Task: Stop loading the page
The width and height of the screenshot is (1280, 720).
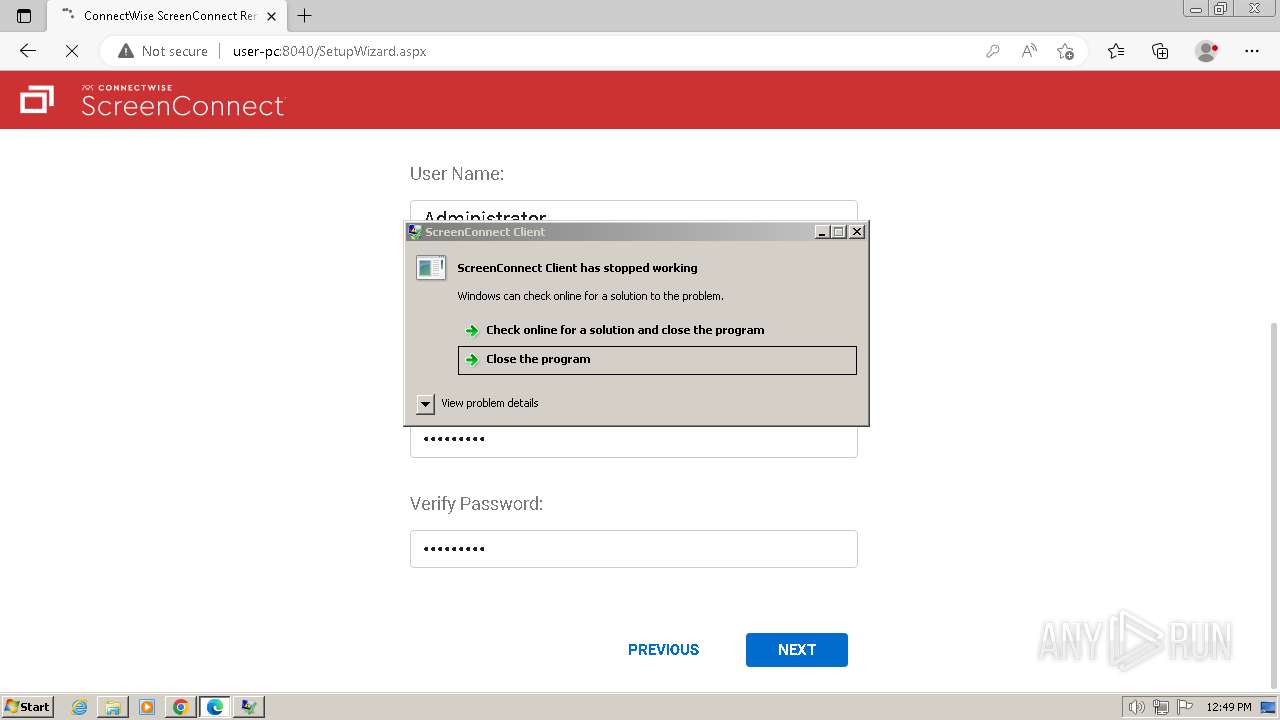Action: pos(72,51)
